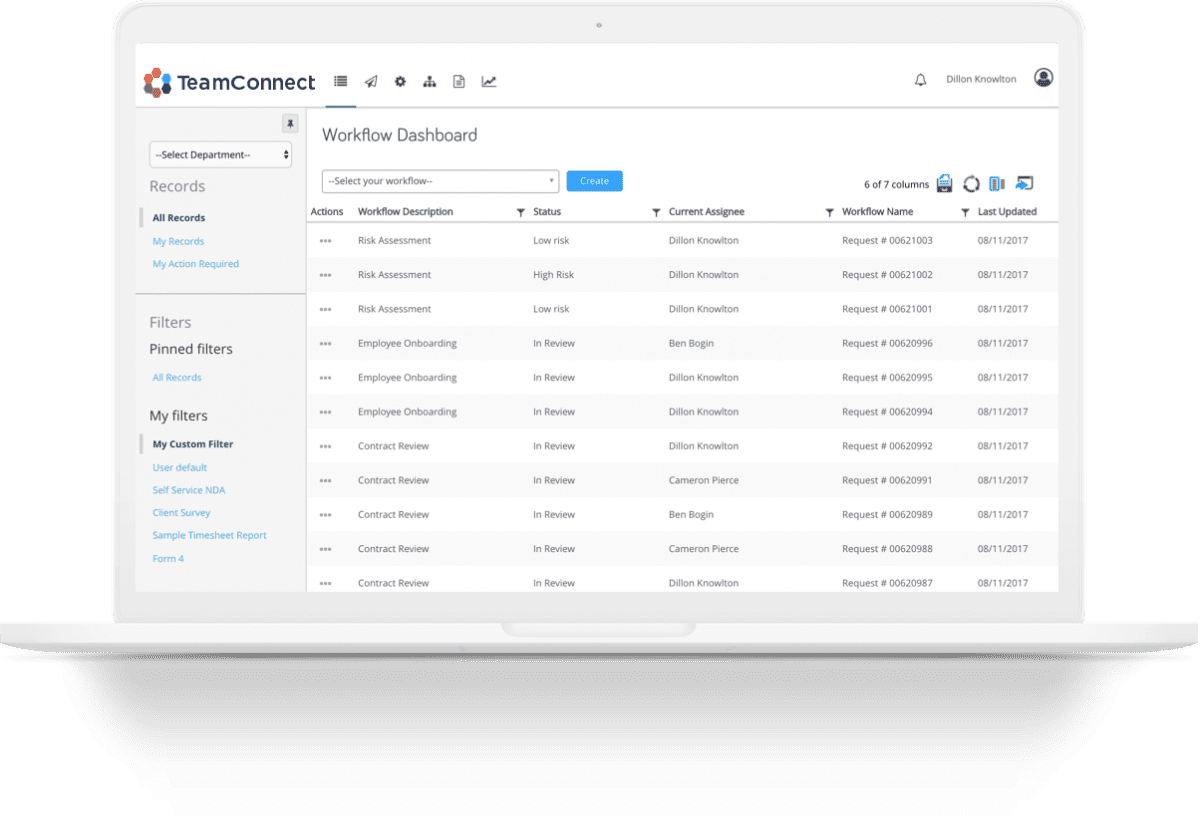Open the list view icon in top navigation
Screen dimensions: 1200x829
click(x=341, y=82)
